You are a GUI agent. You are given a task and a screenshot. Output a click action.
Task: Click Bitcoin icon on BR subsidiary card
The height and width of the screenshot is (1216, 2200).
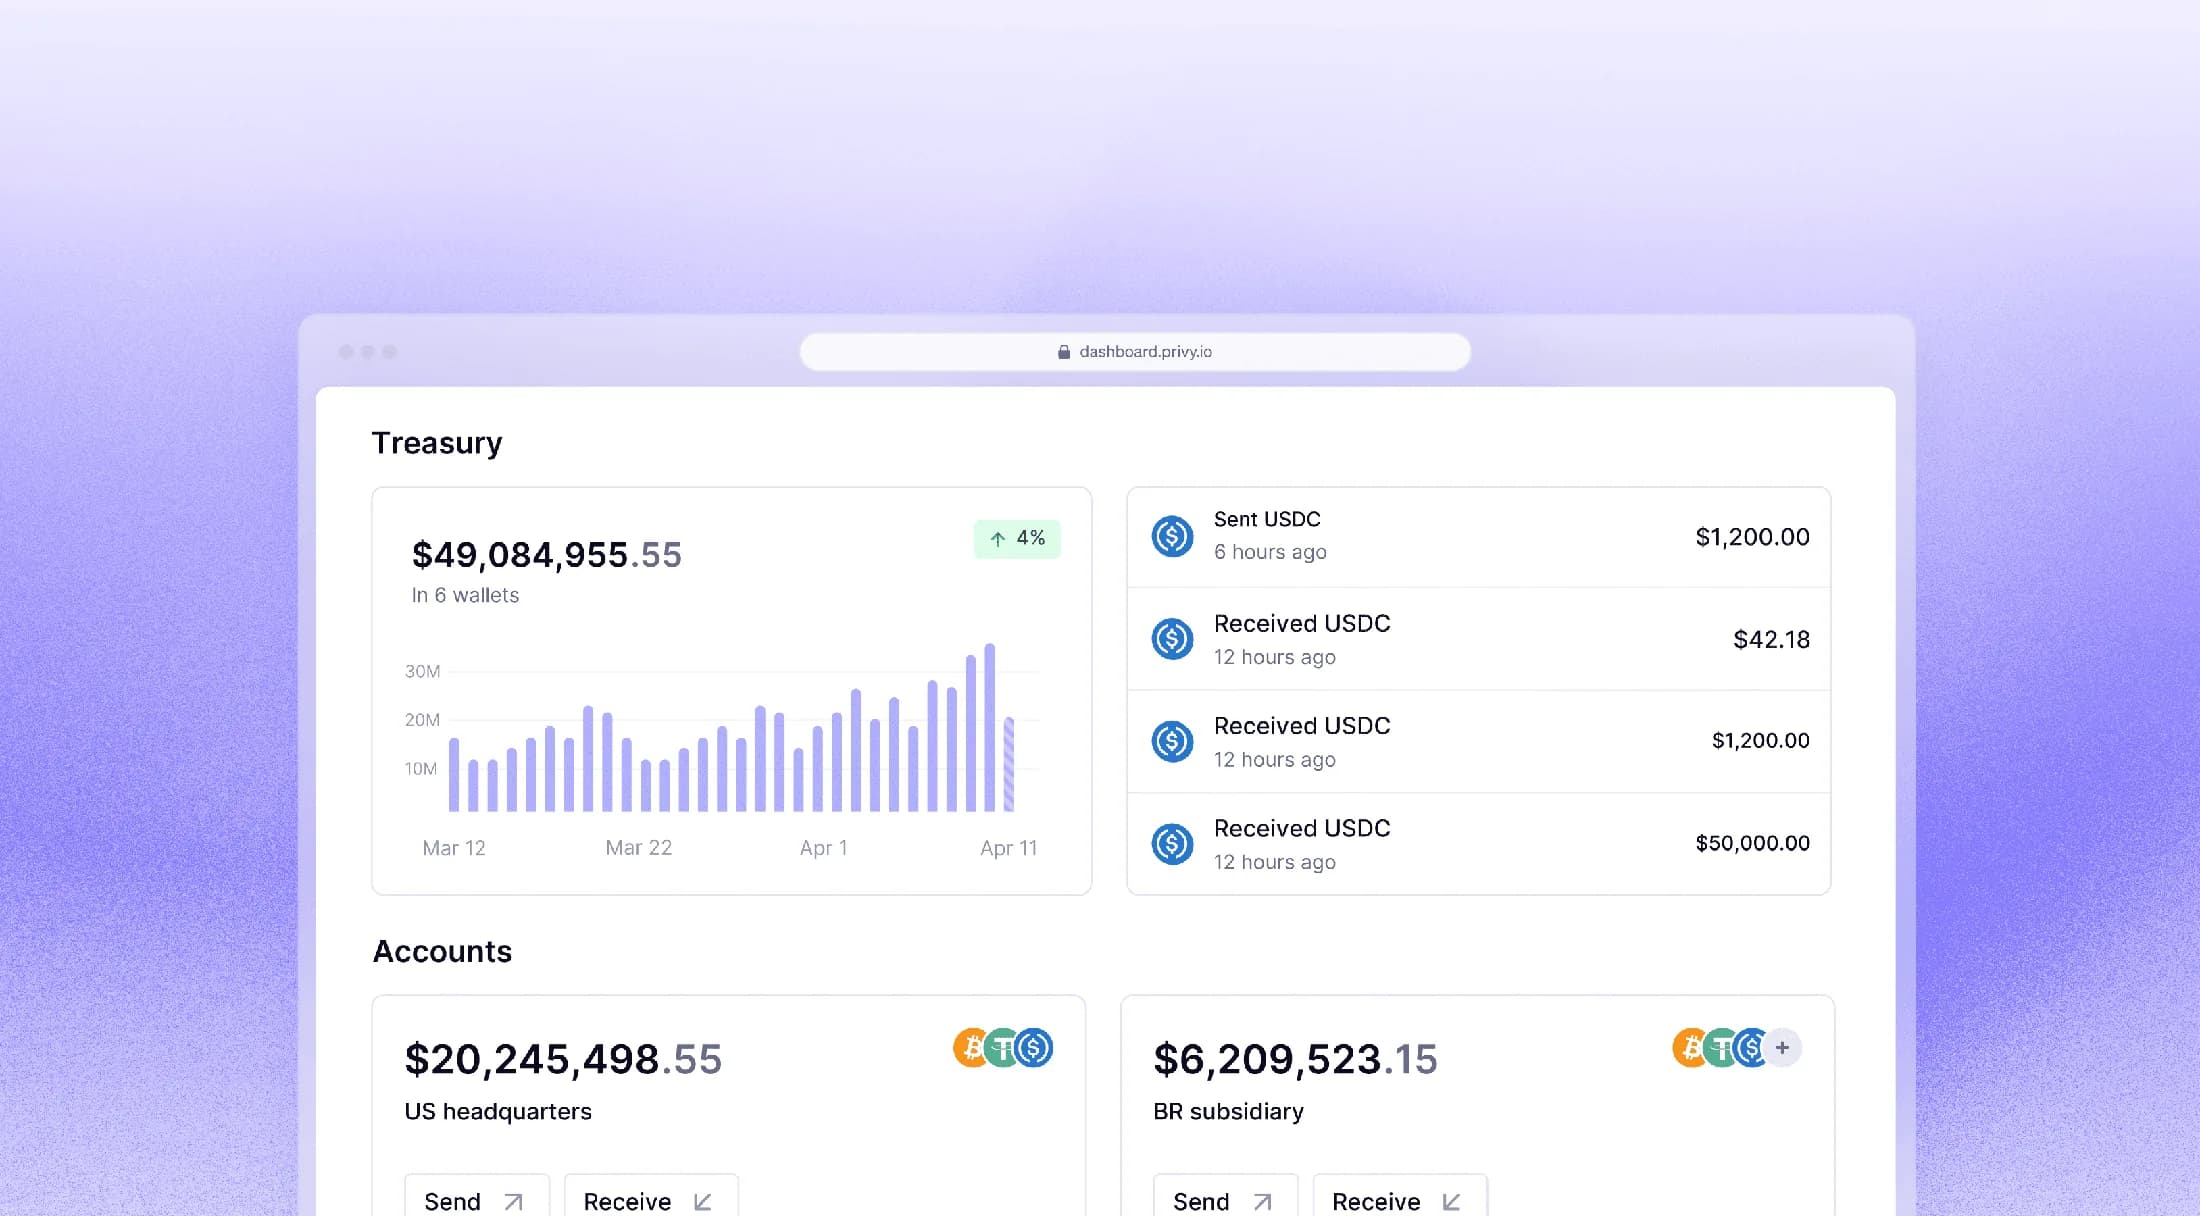point(1690,1048)
